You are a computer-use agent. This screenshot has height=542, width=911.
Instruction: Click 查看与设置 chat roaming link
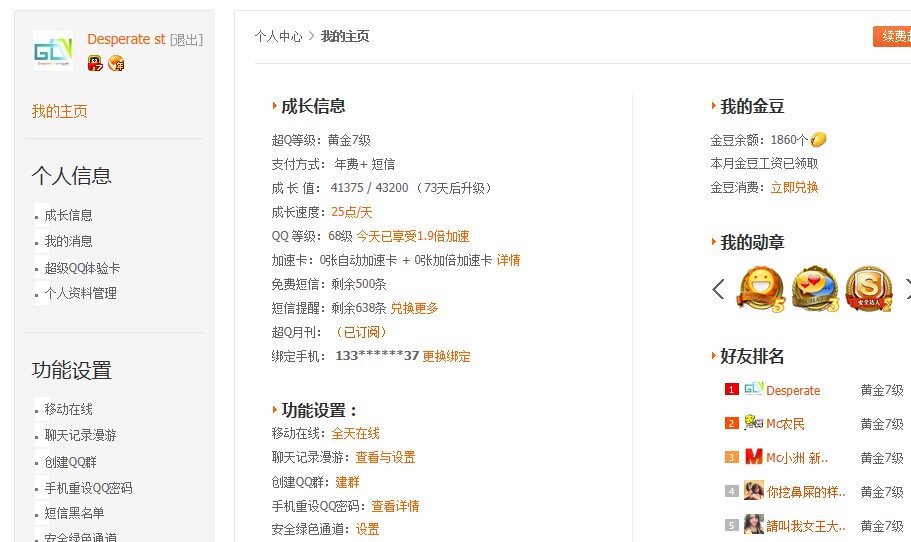tap(386, 457)
